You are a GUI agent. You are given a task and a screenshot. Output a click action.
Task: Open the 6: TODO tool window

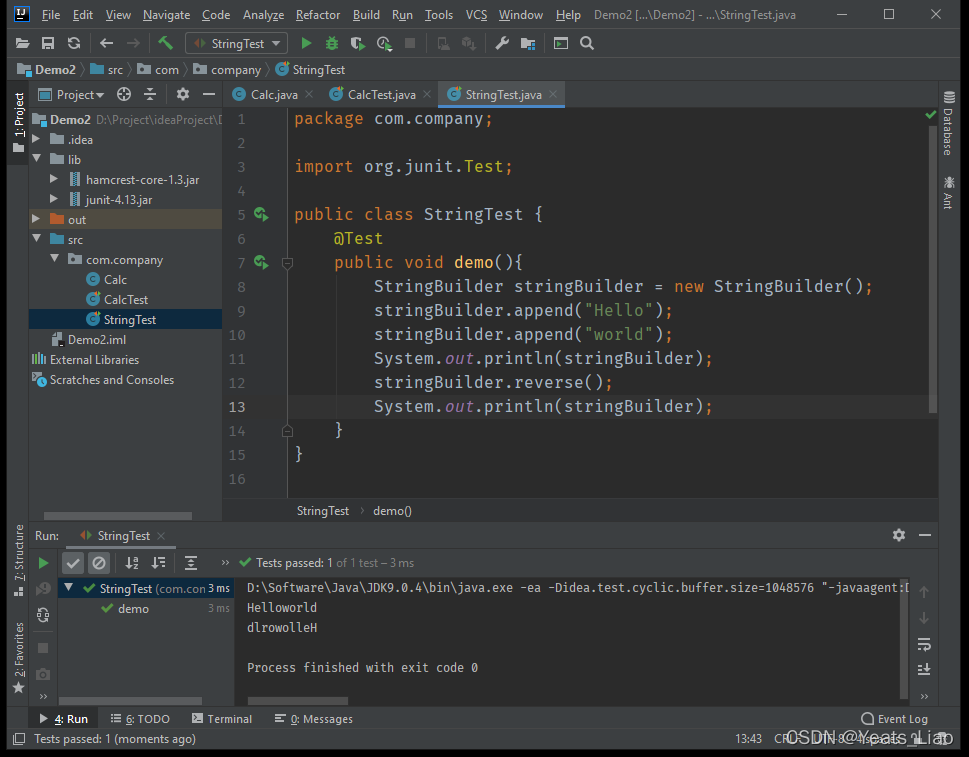point(140,719)
